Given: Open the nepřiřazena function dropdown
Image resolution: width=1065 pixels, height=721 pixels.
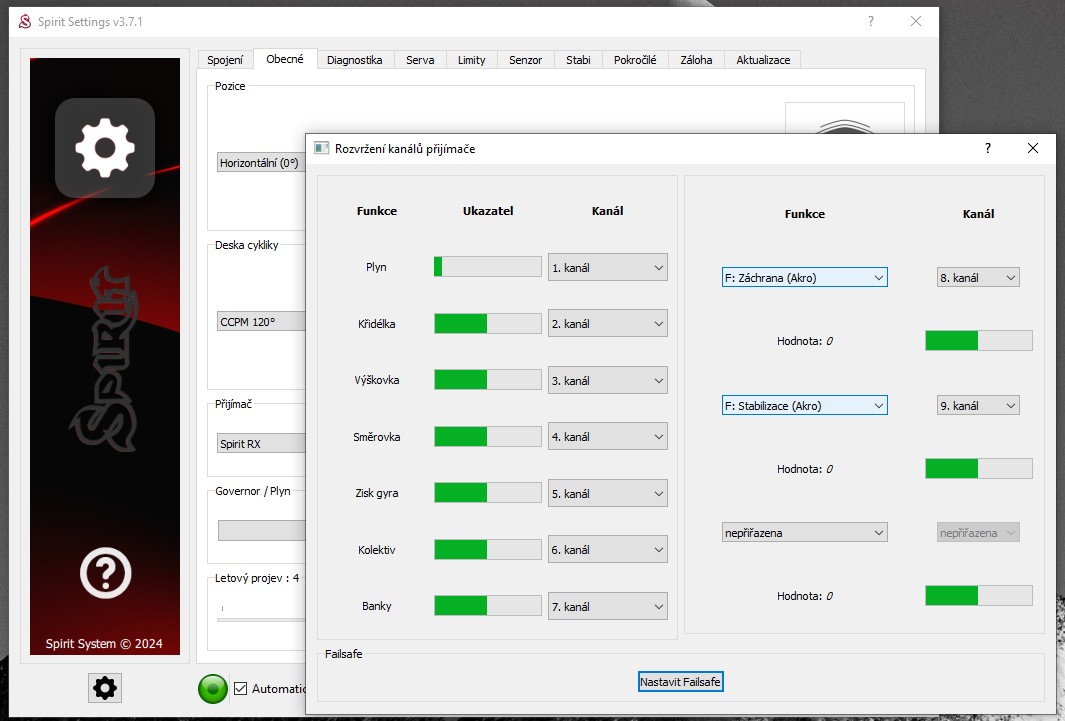Looking at the screenshot, I should click(x=804, y=533).
